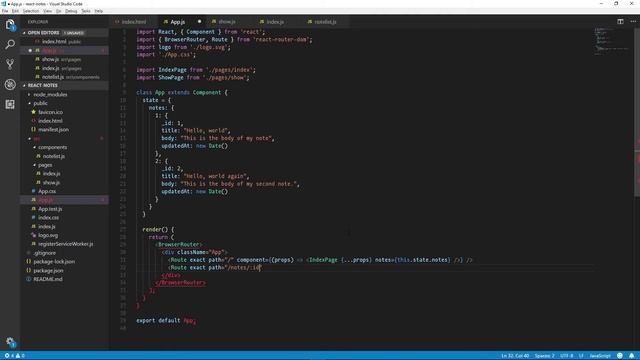Viewport: 640px width, 360px height.
Task: Click the editor minimap code preview
Action: coord(612,41)
